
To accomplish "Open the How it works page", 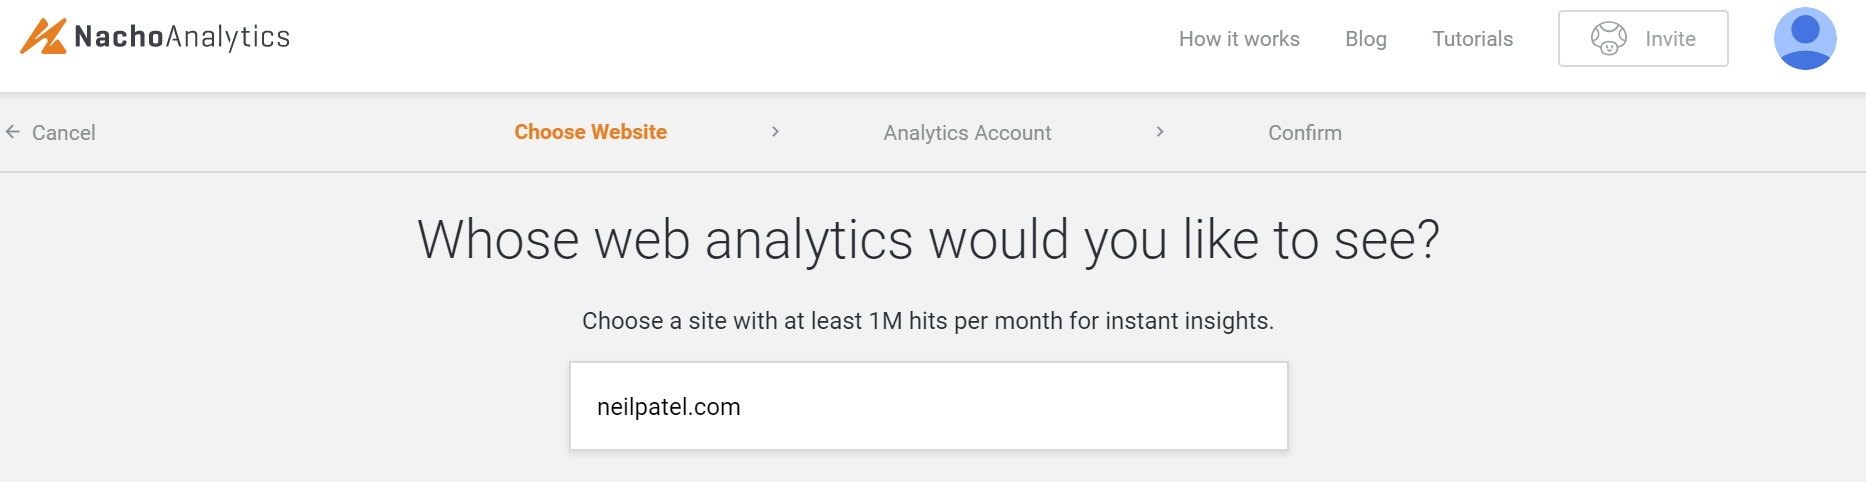I will (x=1239, y=39).
